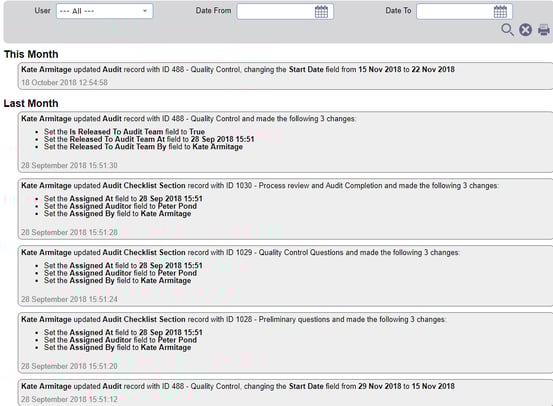
Task: Select the ID 1029 Quality Control Questions entry
Action: 285,276
